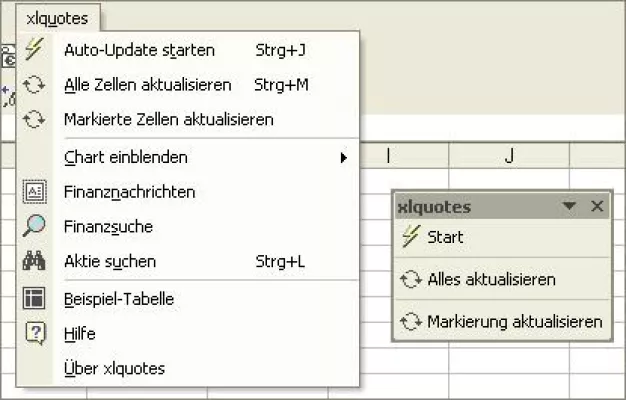Screen dimensions: 626x400
Task: Click the lightning Start icon in floating toolbar
Action: coord(410,238)
